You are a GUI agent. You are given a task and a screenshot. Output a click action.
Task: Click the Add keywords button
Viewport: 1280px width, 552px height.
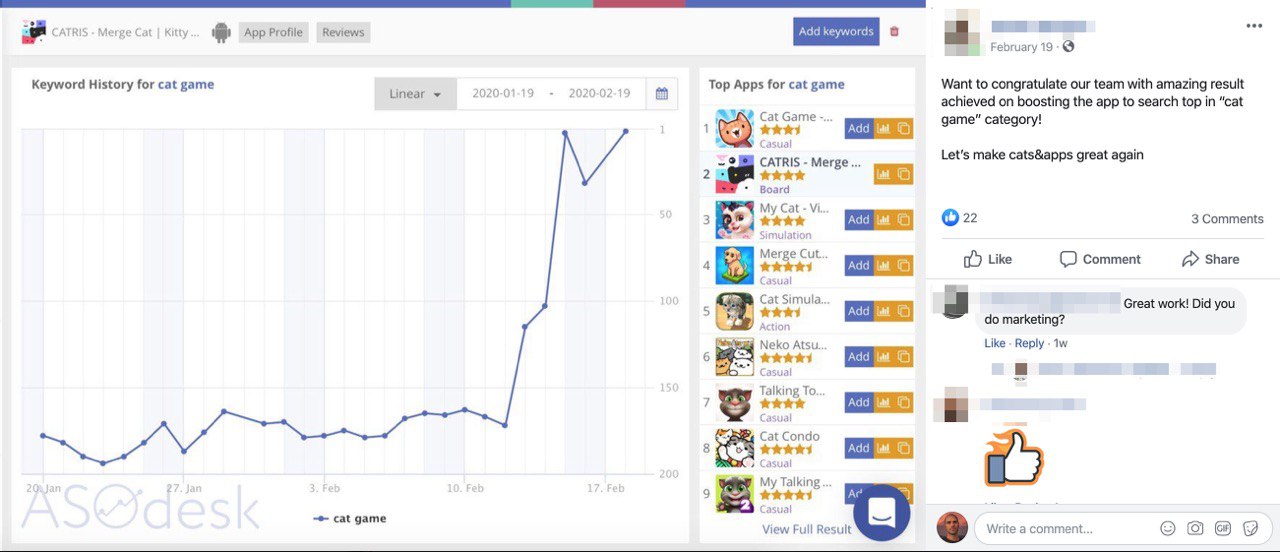(836, 31)
